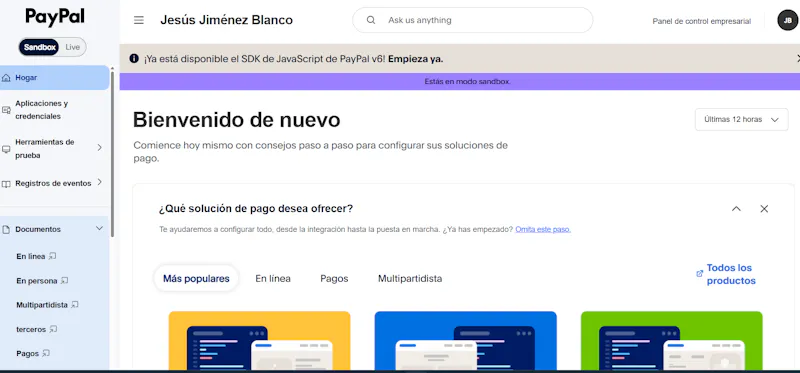800x373 pixels.
Task: Click the external icon beside sidebar Multipartidista
Action: [74, 305]
